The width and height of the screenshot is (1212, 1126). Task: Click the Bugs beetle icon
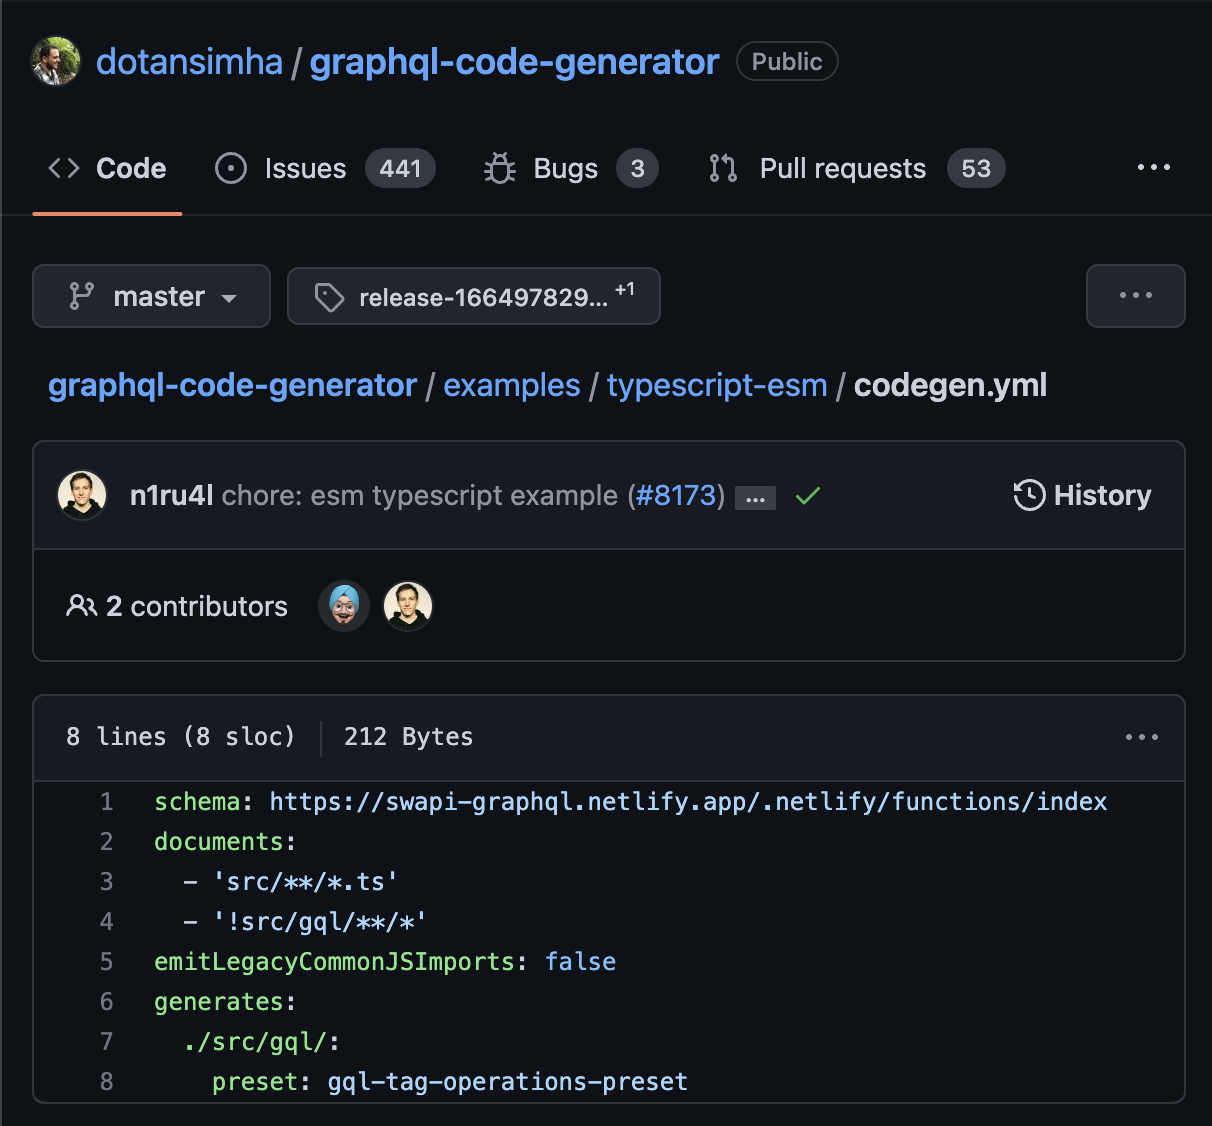500,168
